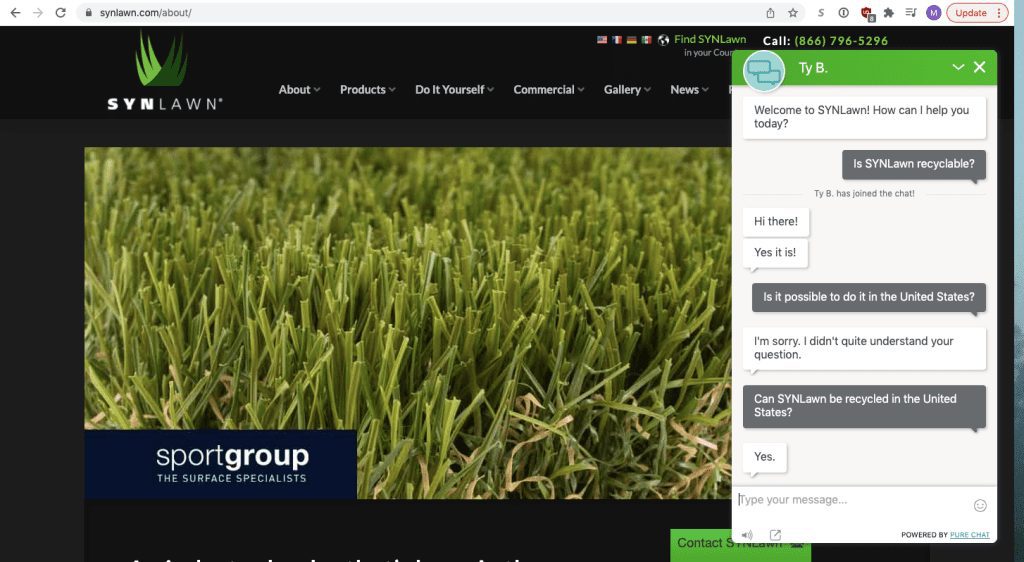Image resolution: width=1024 pixels, height=562 pixels.
Task: Click the 'I'm sorry' reply message
Action: [864, 348]
